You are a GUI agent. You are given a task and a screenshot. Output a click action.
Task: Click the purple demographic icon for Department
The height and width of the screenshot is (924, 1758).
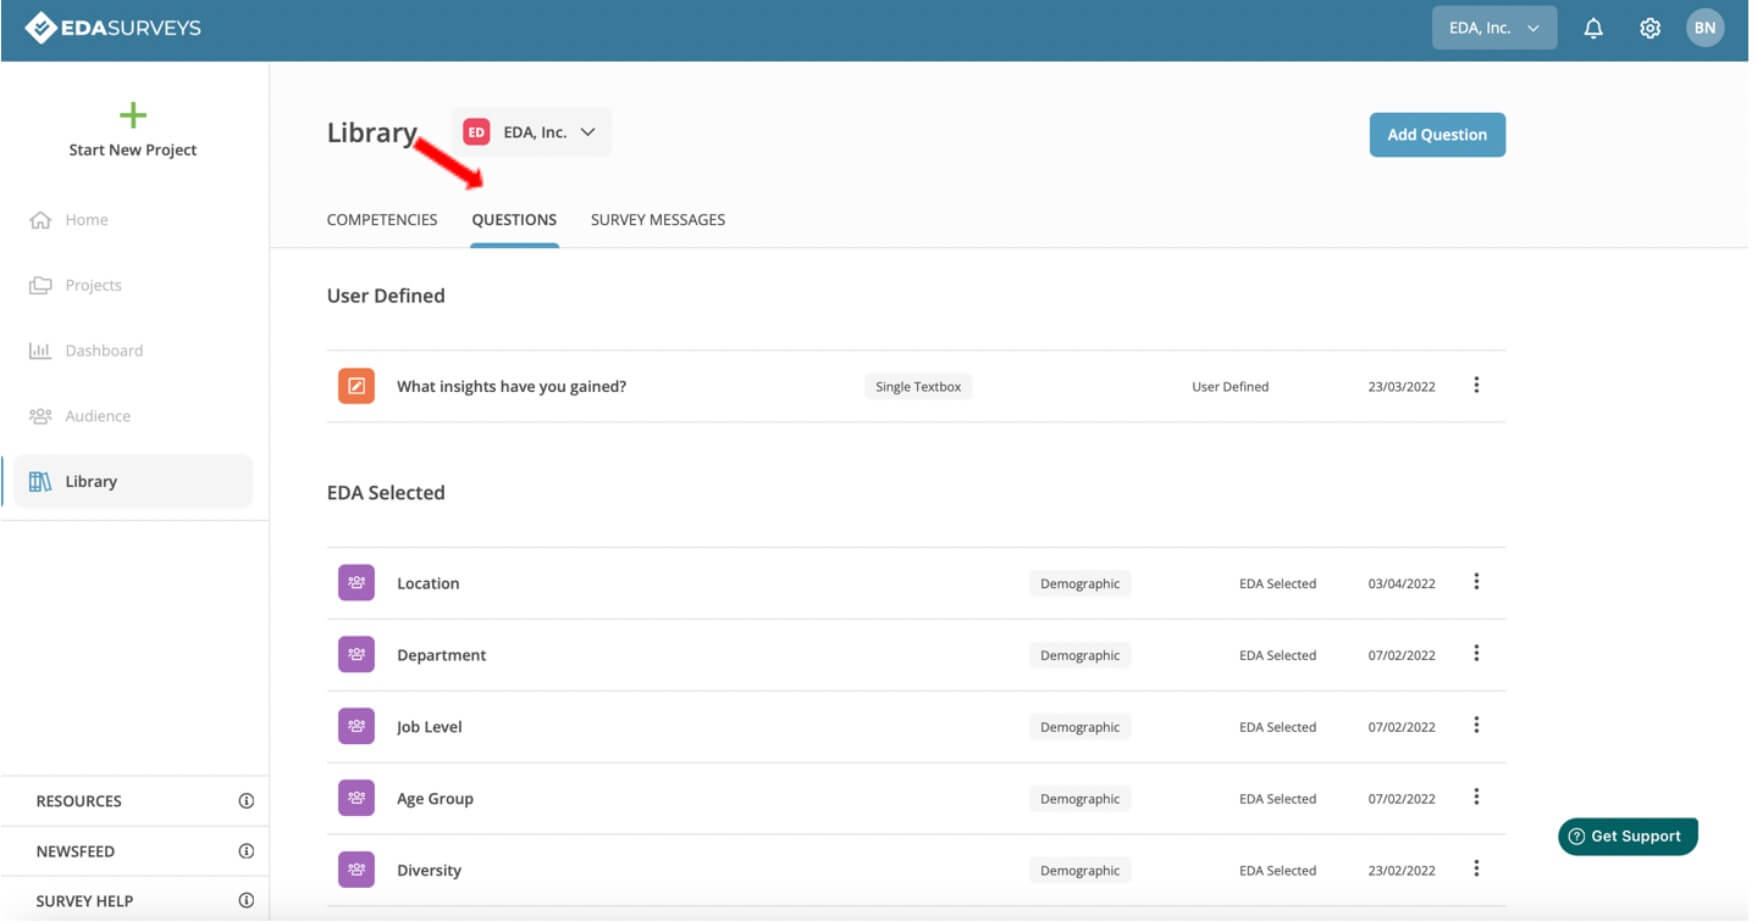click(356, 655)
